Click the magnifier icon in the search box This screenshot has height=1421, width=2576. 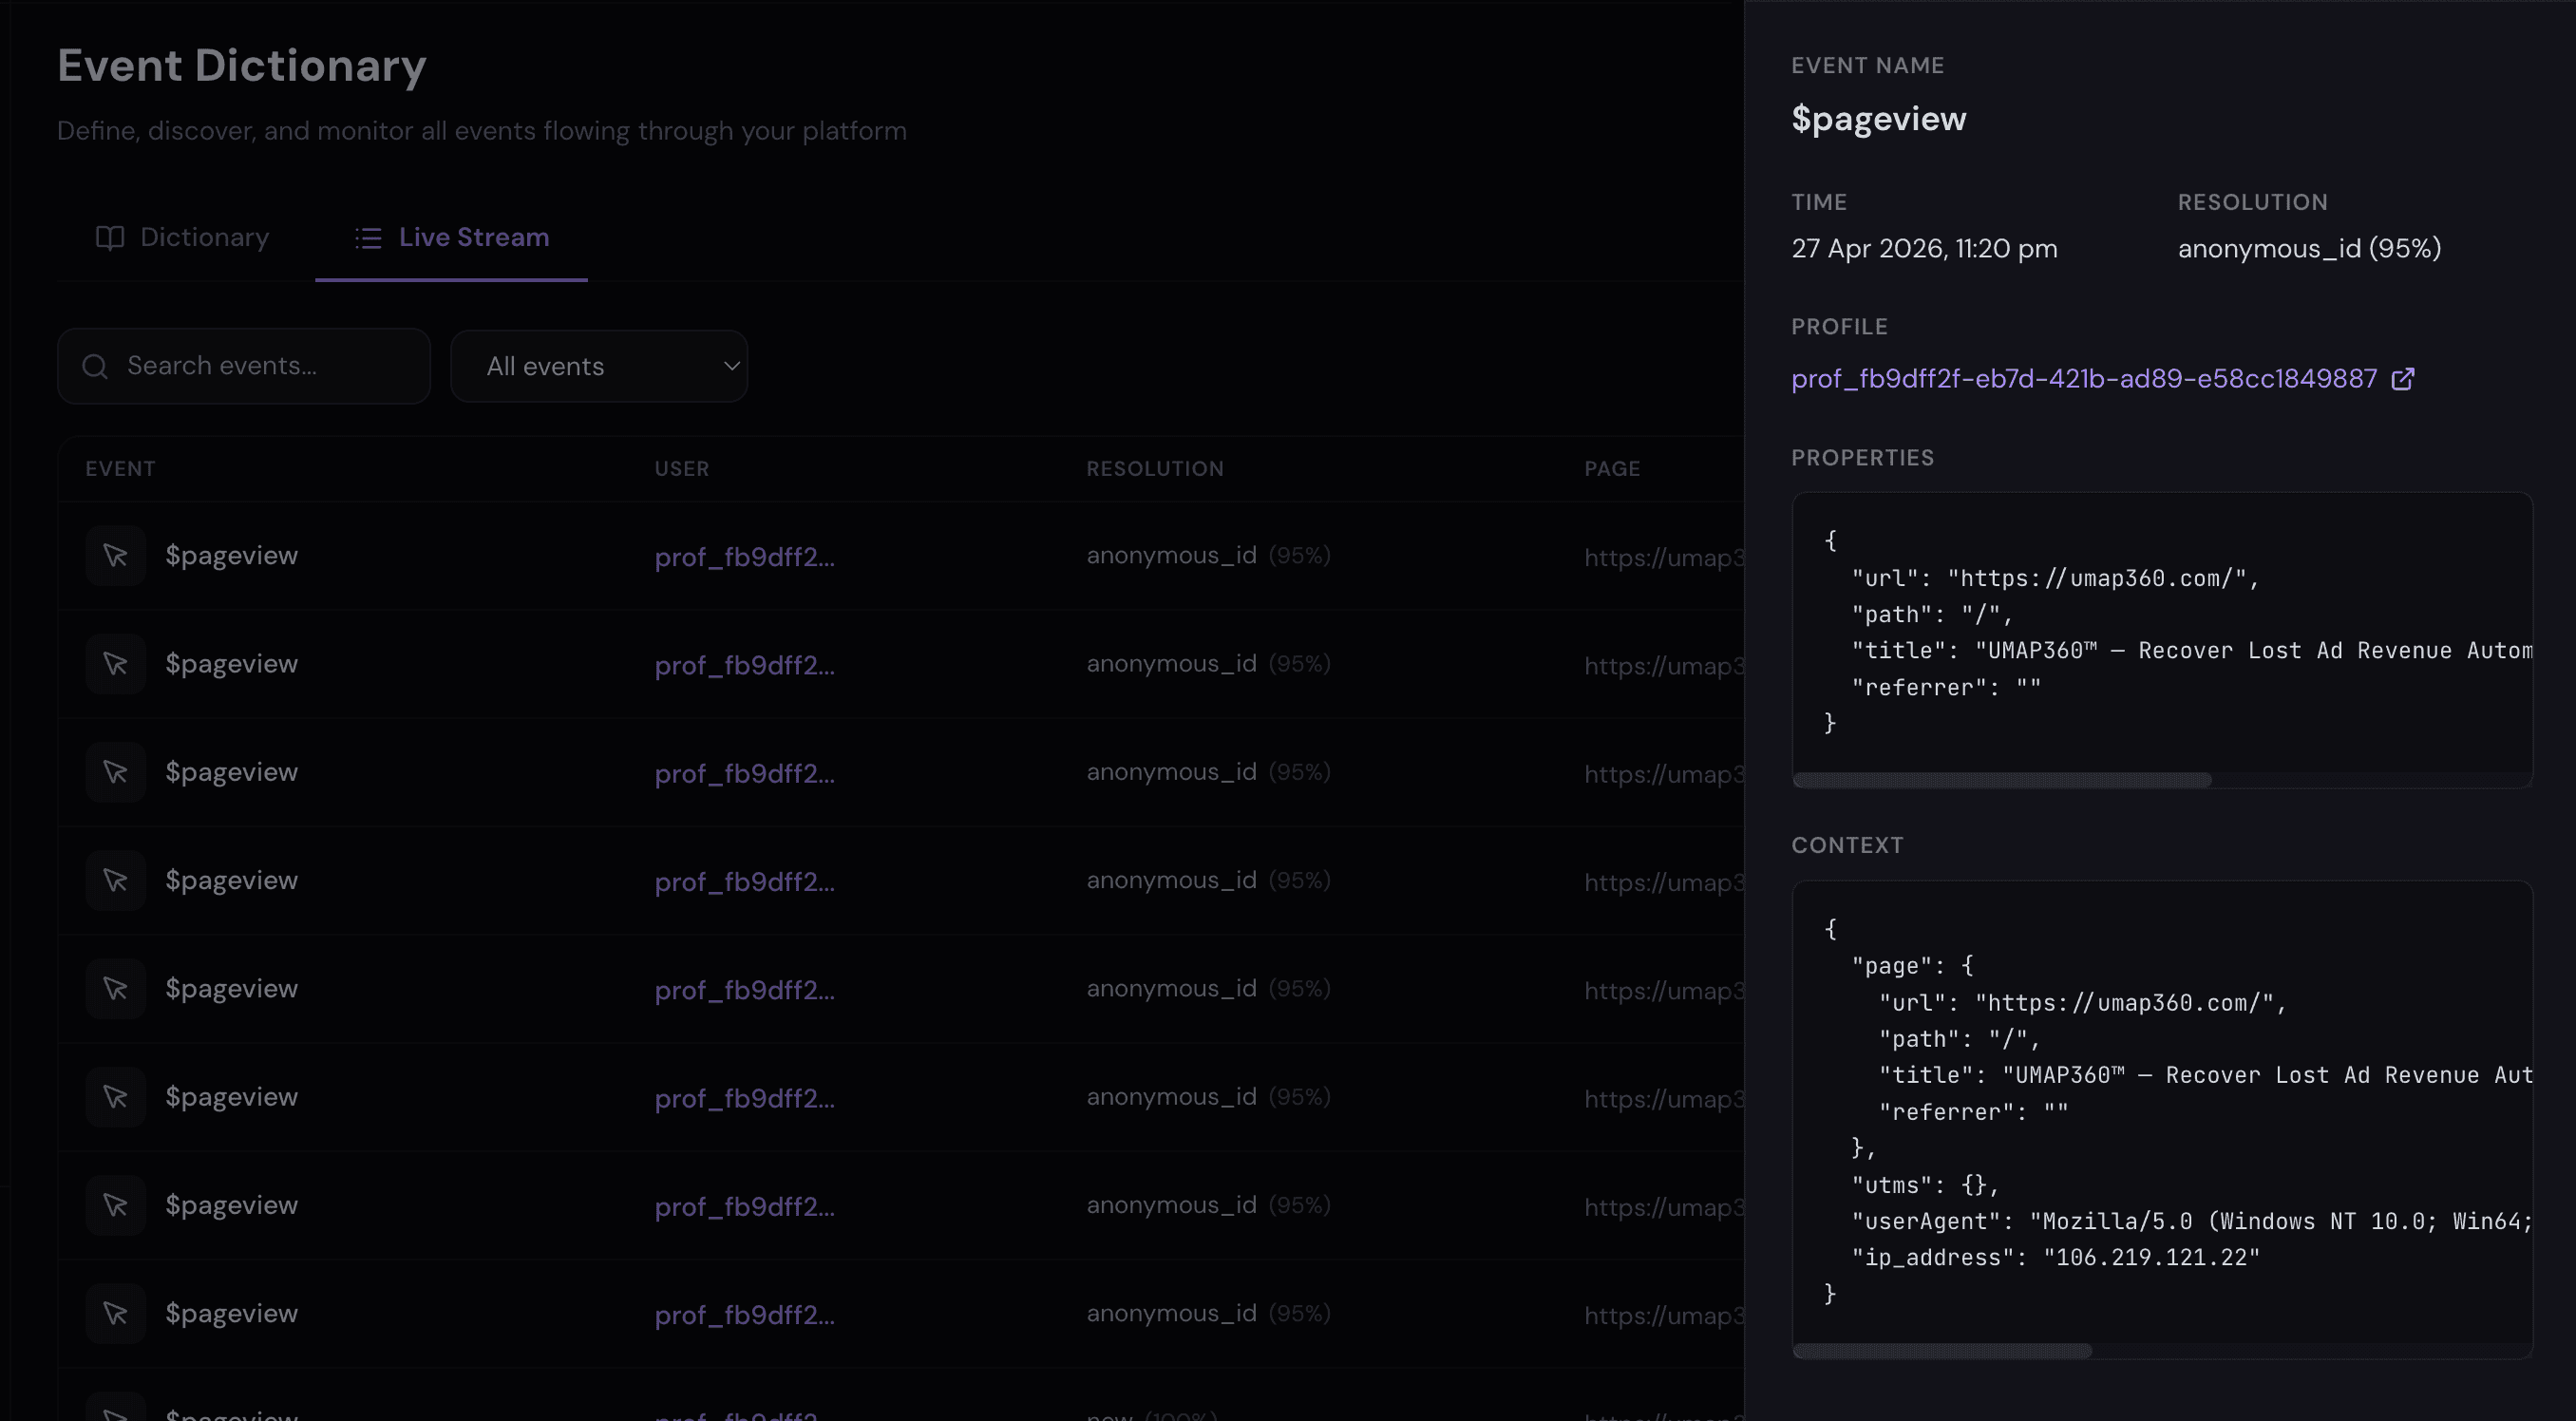point(95,366)
